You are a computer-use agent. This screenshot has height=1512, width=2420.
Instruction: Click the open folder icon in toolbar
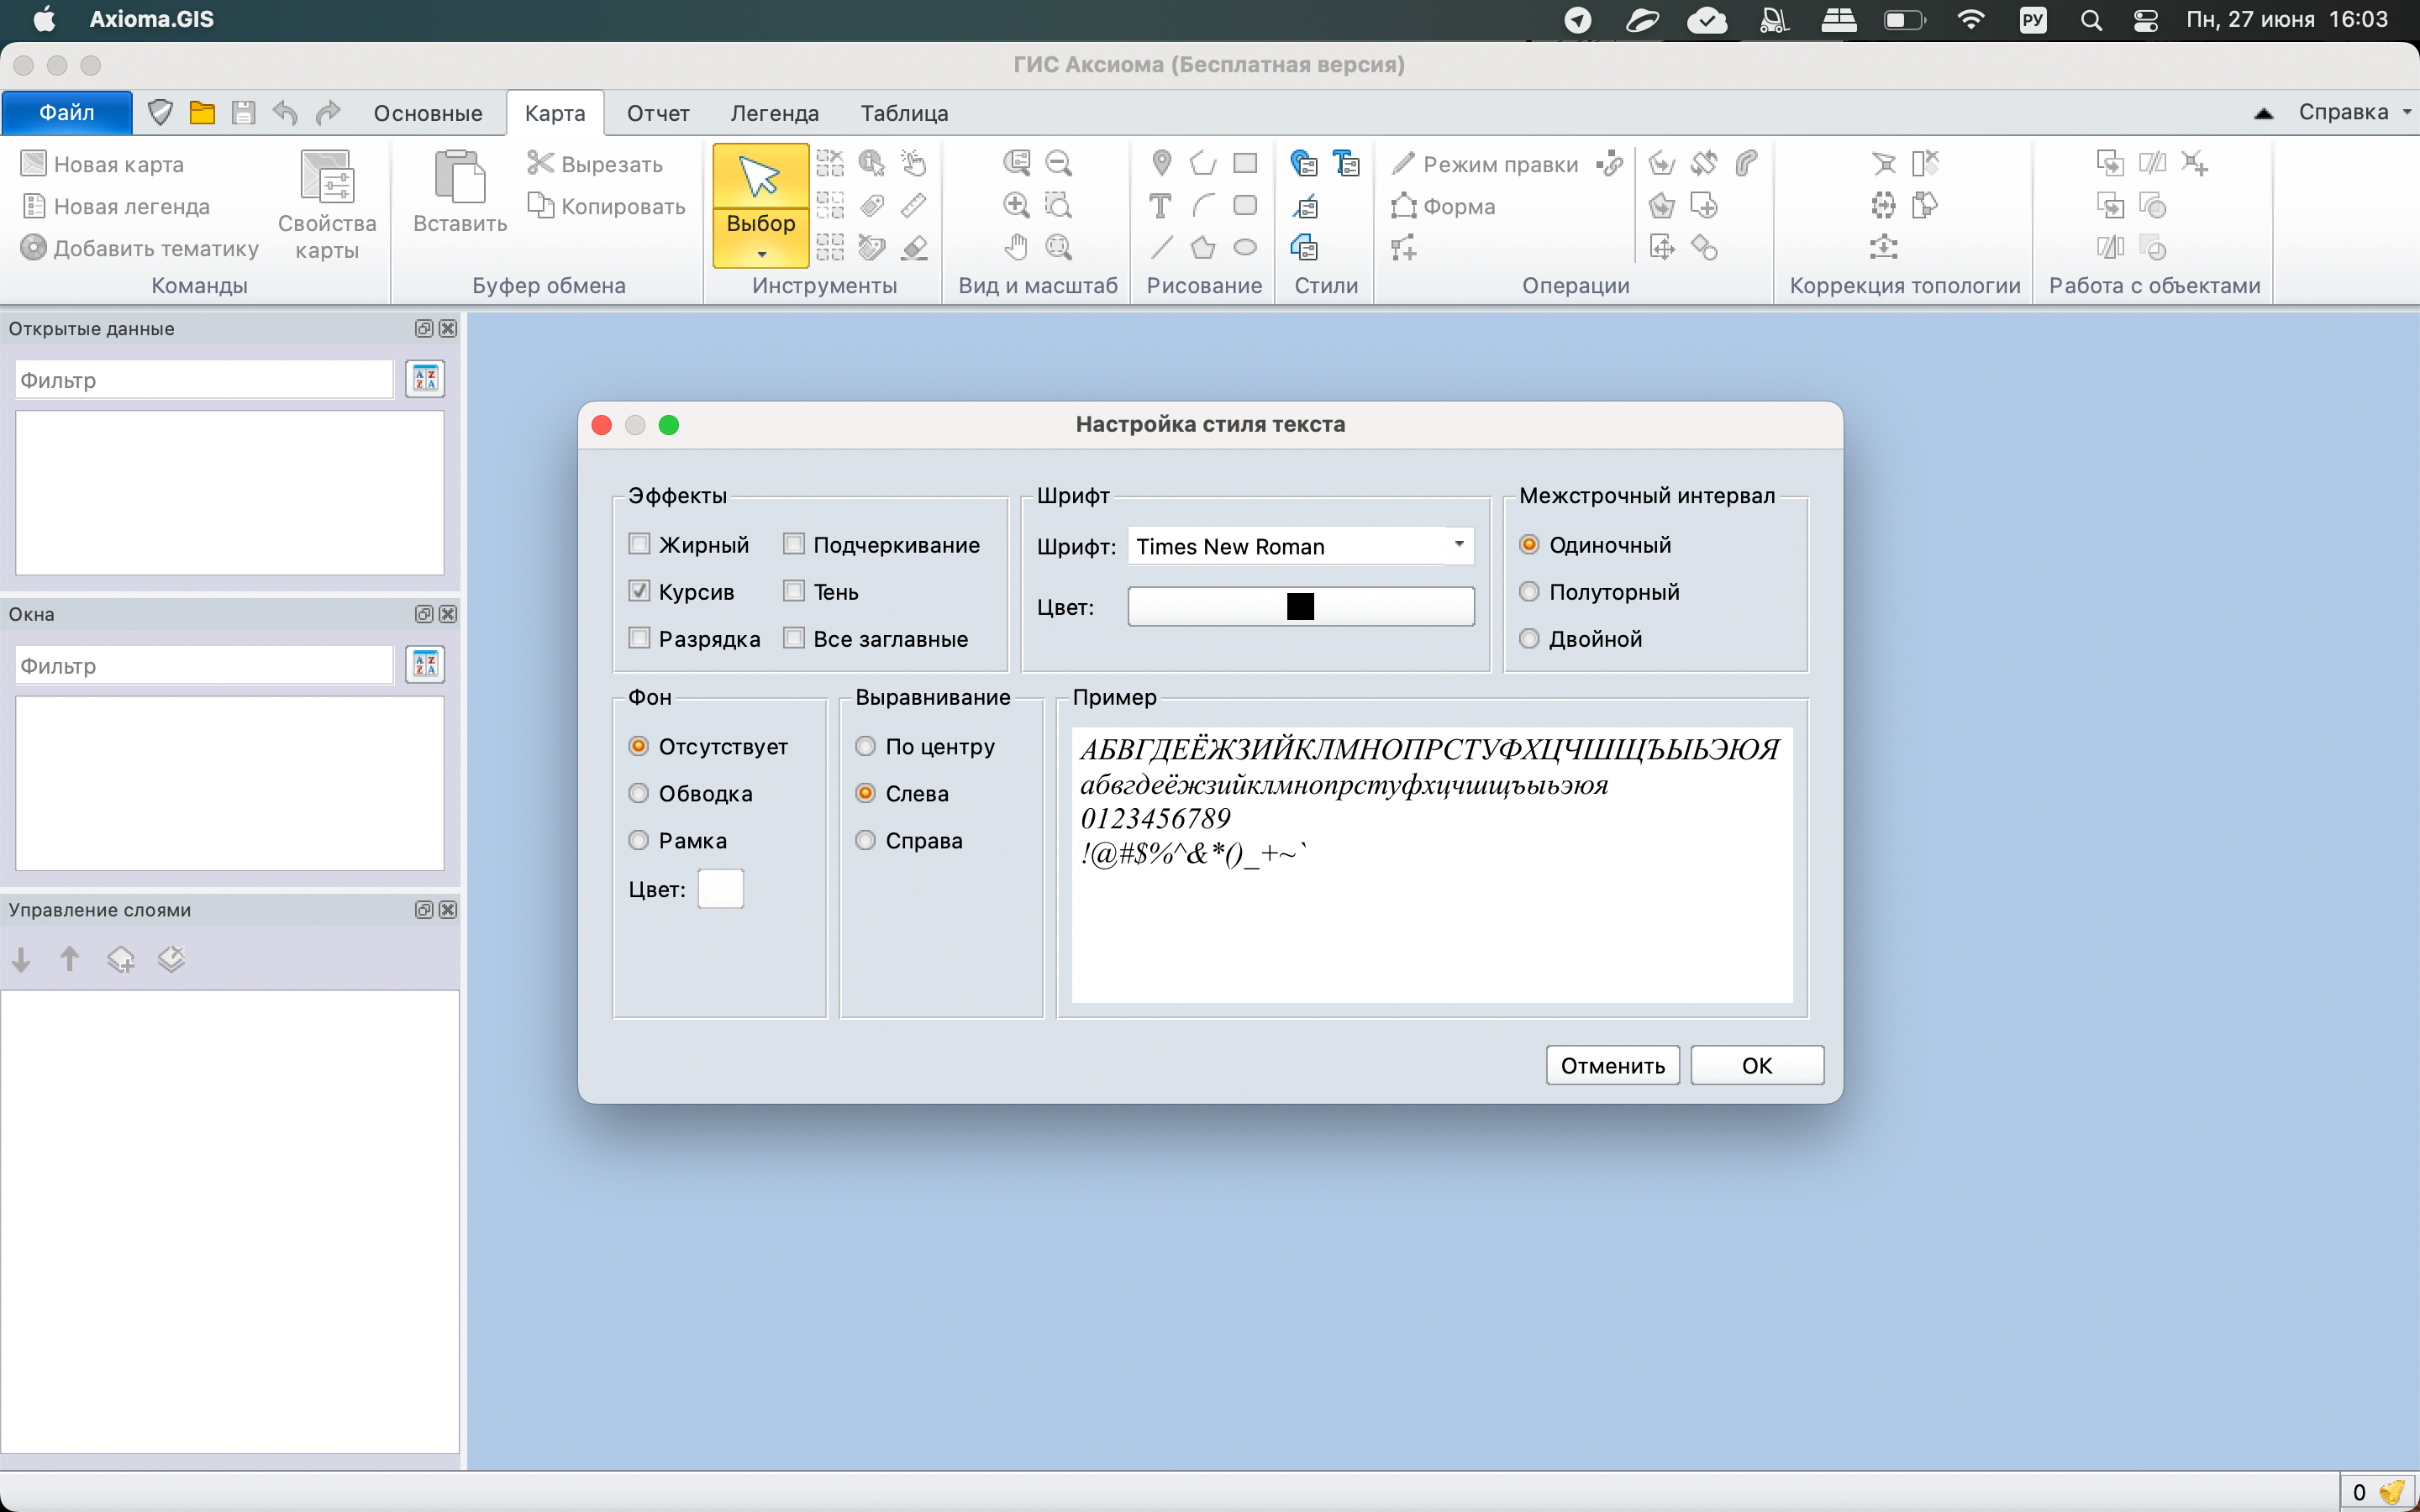tap(202, 113)
